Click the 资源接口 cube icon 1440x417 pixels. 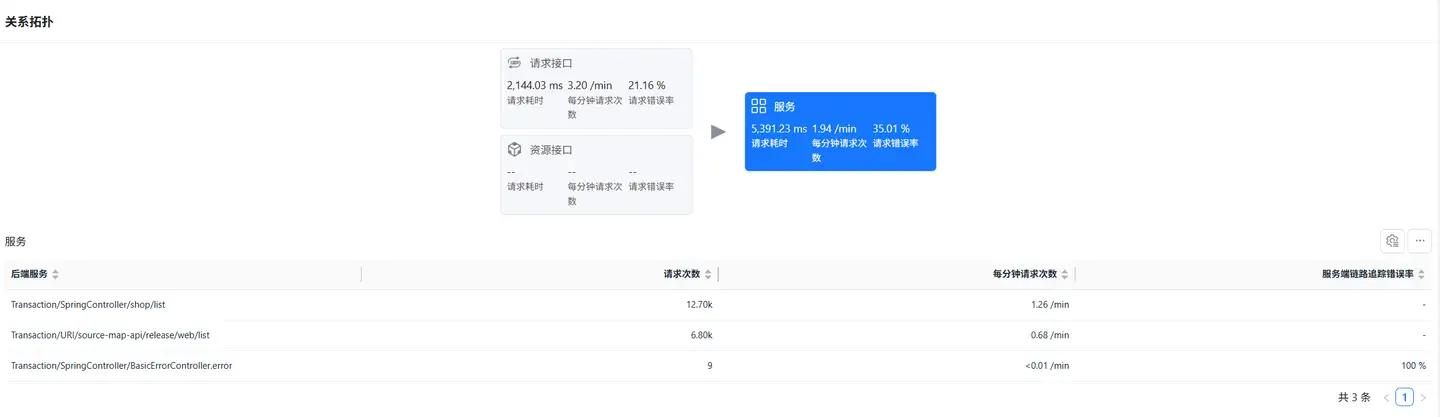click(515, 150)
